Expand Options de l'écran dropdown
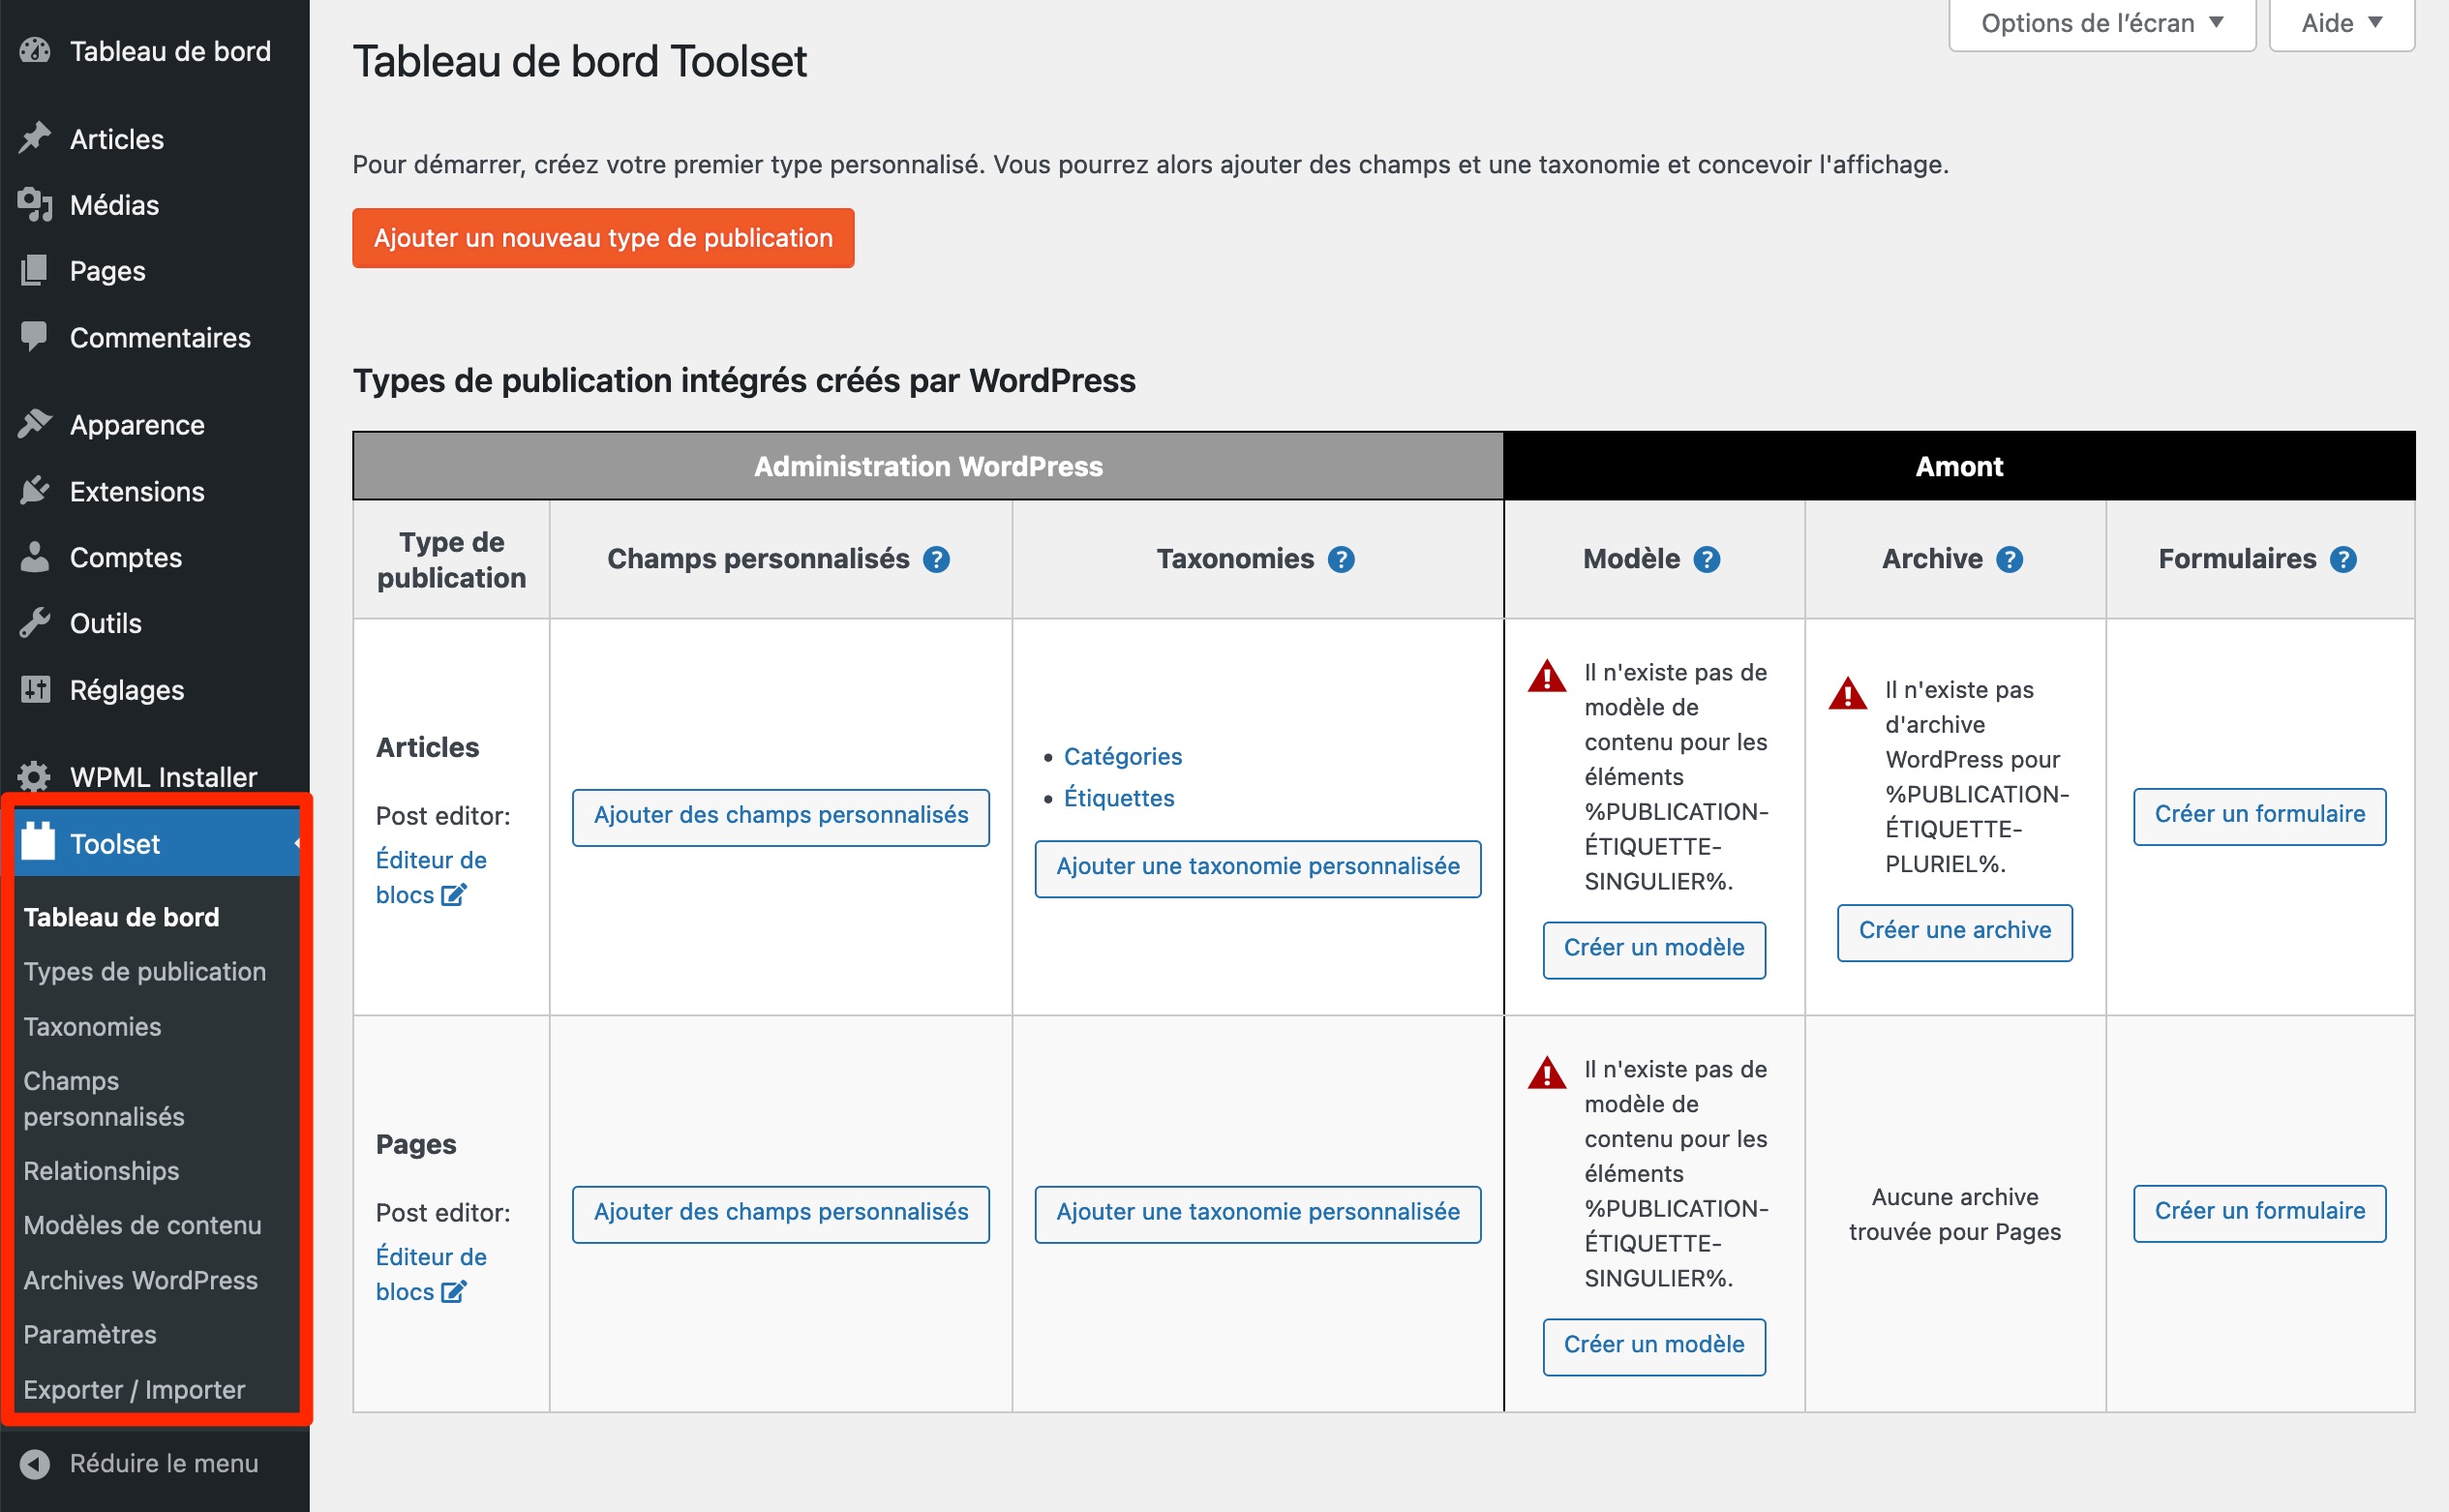The height and width of the screenshot is (1512, 2449). [2102, 23]
